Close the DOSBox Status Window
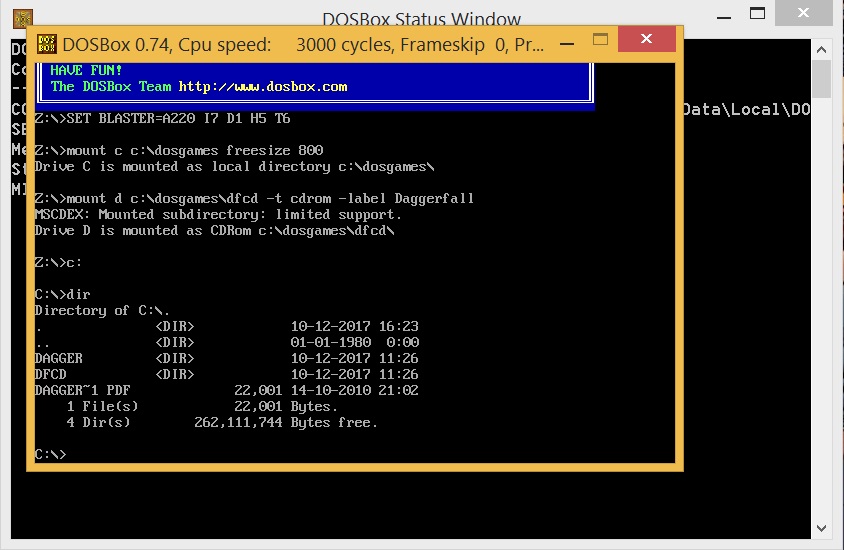 [804, 12]
